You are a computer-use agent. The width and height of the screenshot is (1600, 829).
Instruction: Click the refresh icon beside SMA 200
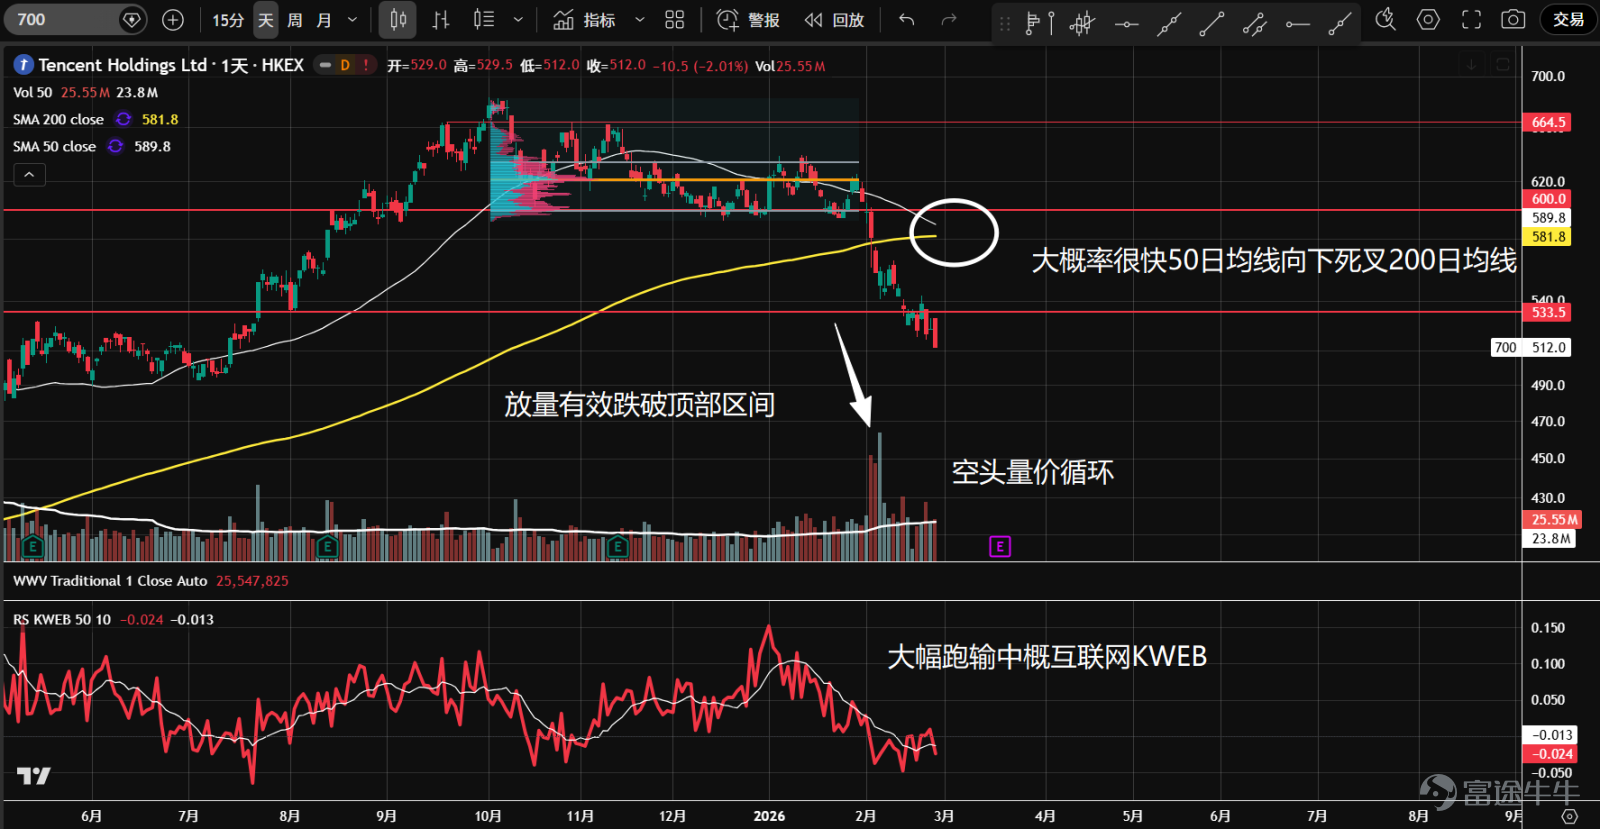(x=123, y=119)
